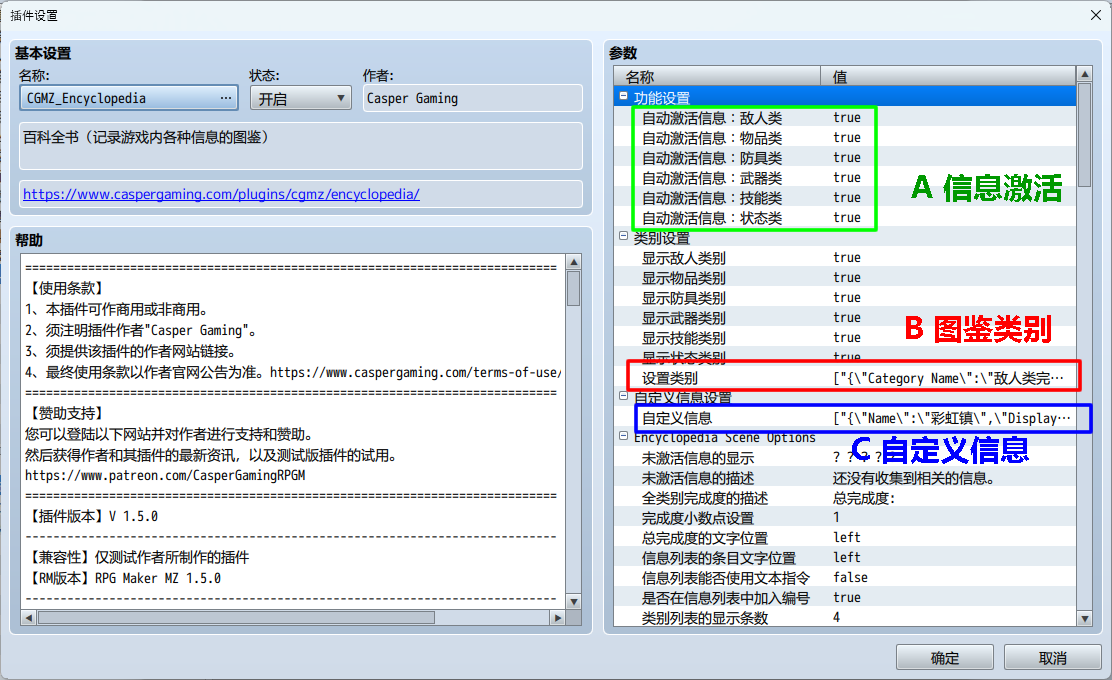The width and height of the screenshot is (1112, 680).
Task: Select the 显示物品类别 parameter row
Action: (x=845, y=277)
